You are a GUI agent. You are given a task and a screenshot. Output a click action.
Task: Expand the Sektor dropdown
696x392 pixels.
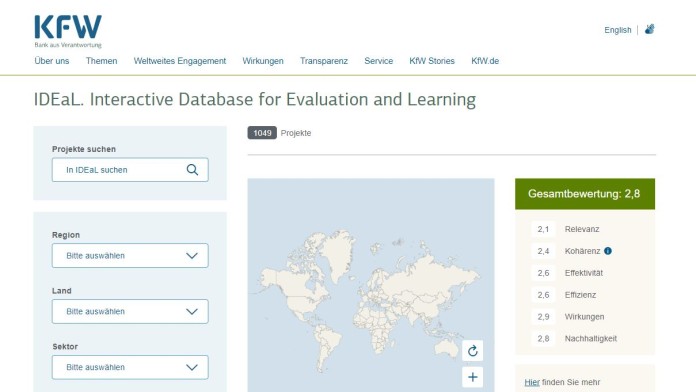point(130,367)
